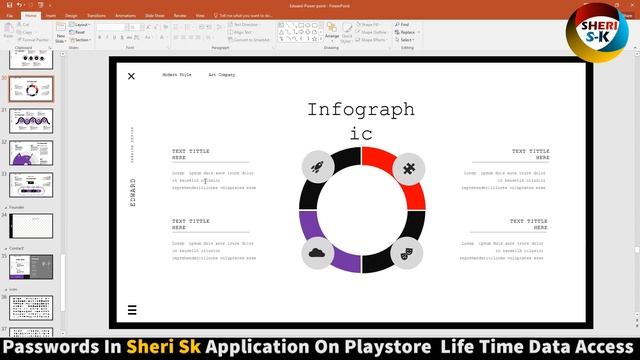
Task: Click the Cut command
Action: coord(24,24)
